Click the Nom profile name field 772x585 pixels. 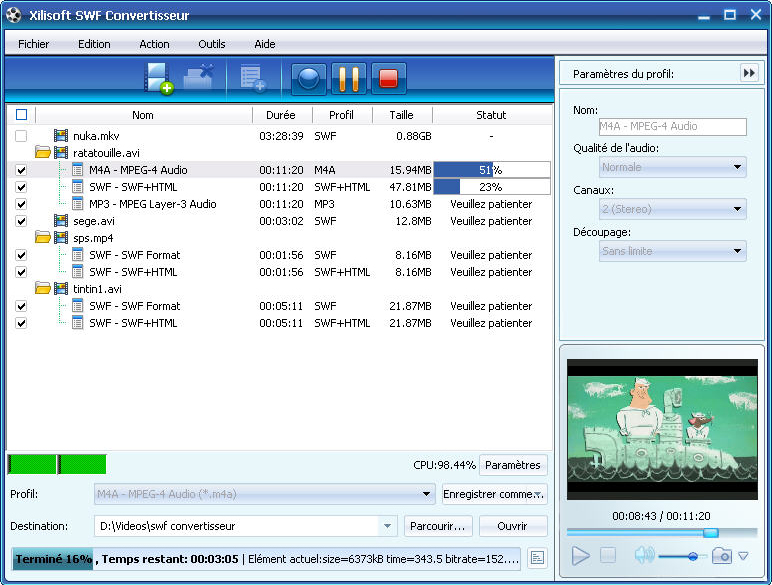point(673,126)
